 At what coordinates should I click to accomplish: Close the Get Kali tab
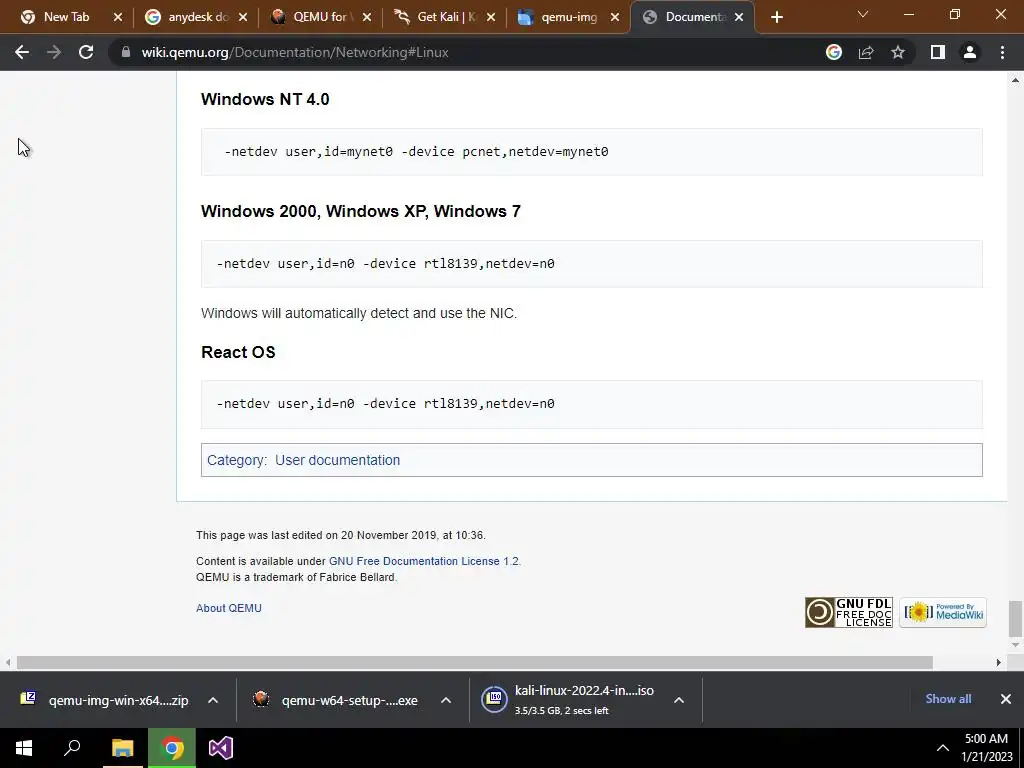tap(491, 18)
